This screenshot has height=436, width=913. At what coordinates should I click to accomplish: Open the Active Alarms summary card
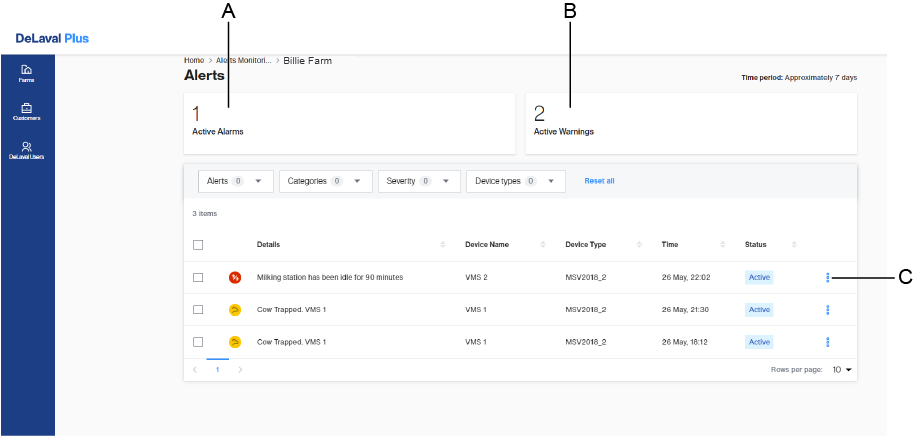(x=349, y=123)
